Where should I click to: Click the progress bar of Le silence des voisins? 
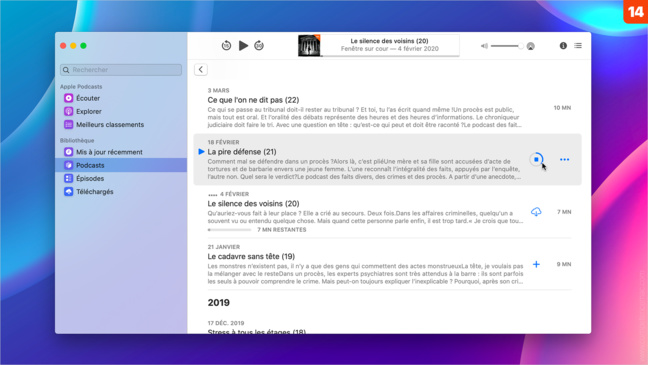[x=229, y=229]
